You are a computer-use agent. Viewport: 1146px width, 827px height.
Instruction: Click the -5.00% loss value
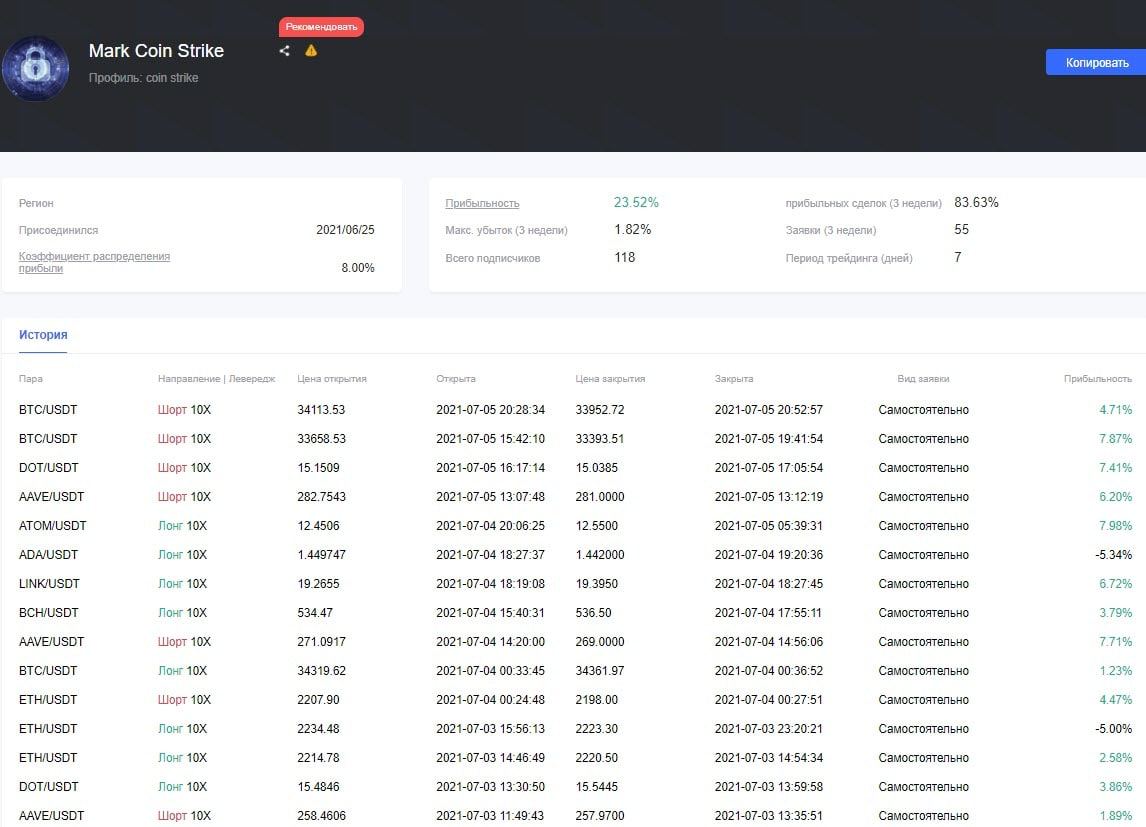tap(1113, 728)
